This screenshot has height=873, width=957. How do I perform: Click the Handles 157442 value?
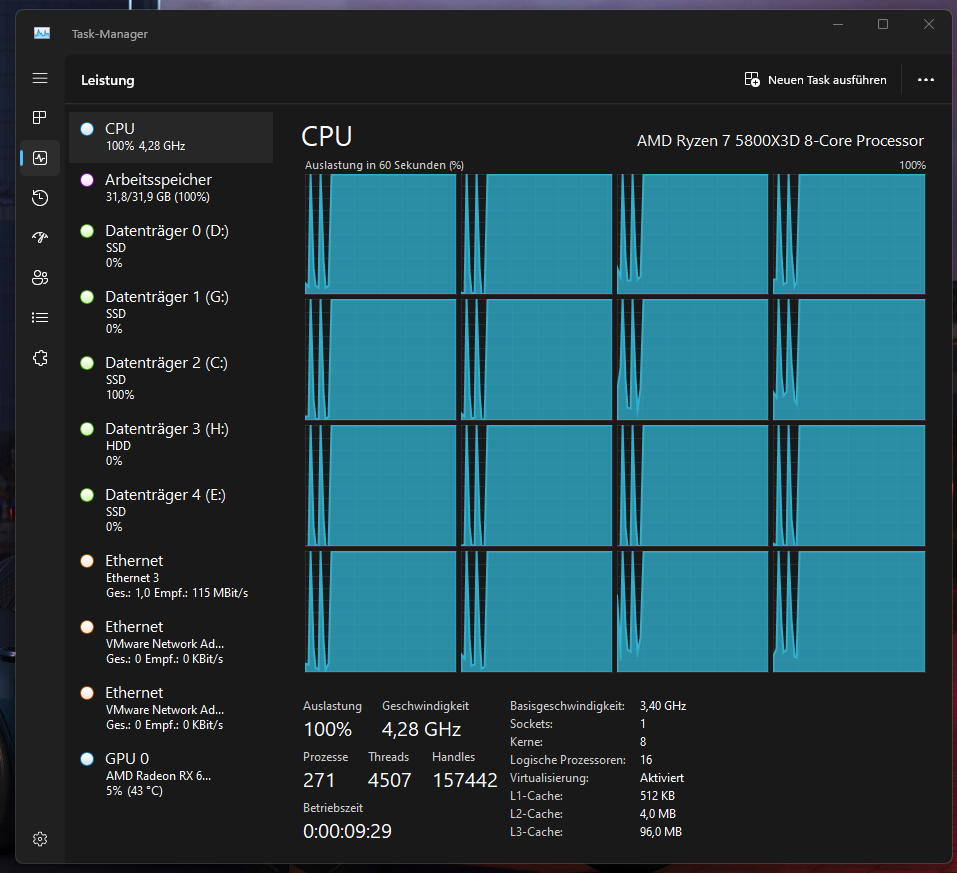[x=465, y=780]
